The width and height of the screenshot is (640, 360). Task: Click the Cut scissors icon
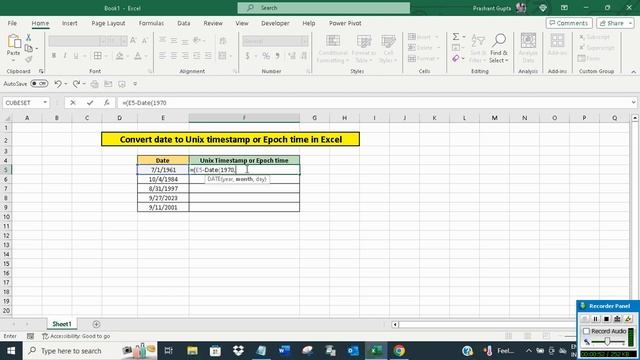point(29,38)
